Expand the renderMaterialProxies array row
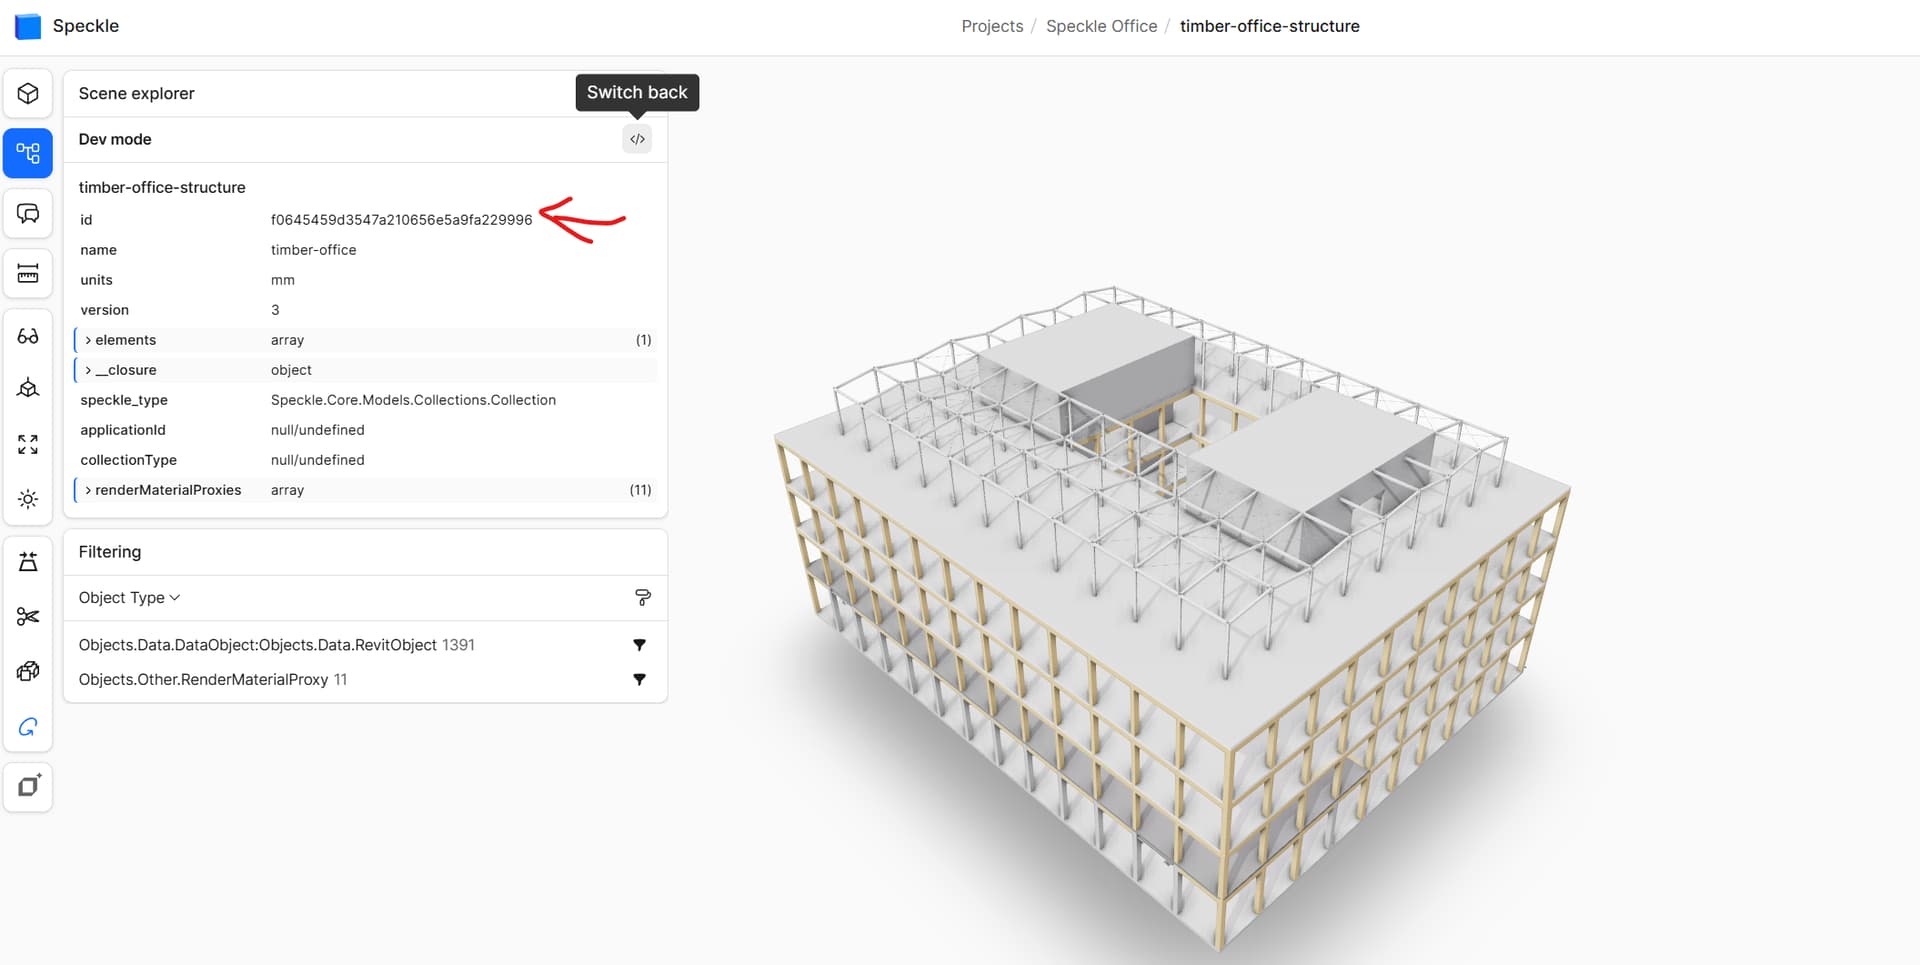 click(366, 490)
